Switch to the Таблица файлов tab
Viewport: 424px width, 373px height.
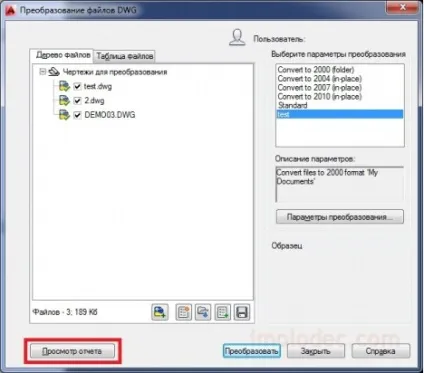125,56
